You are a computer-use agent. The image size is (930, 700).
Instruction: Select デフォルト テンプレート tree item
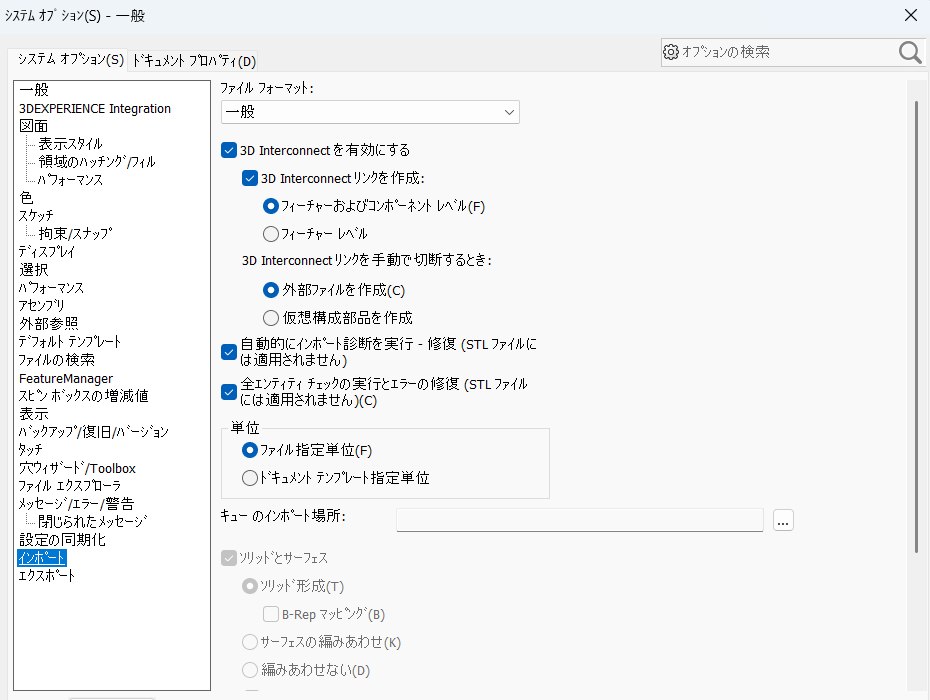(x=70, y=342)
